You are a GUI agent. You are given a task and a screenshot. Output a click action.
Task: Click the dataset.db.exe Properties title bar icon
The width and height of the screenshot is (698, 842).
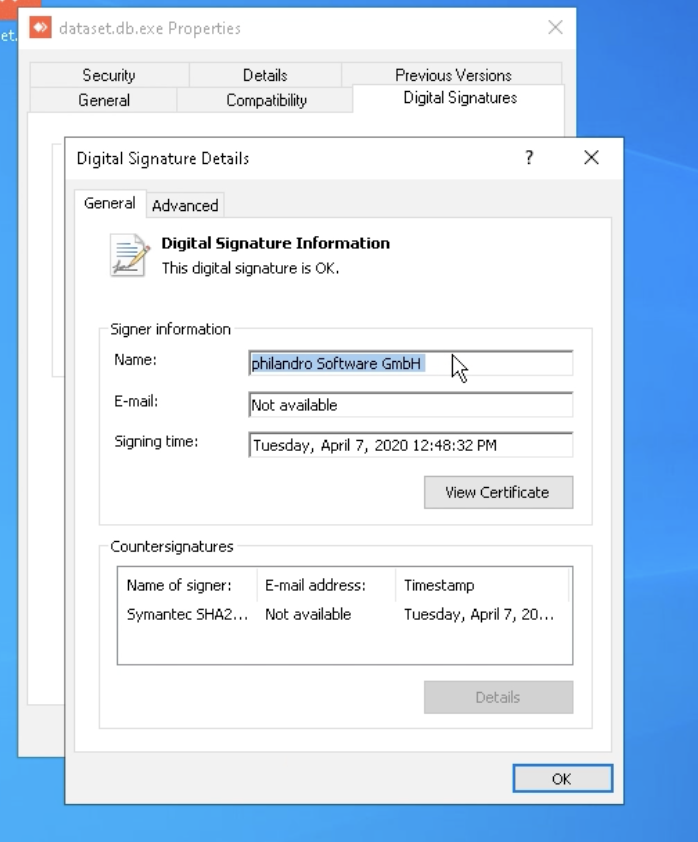click(41, 28)
